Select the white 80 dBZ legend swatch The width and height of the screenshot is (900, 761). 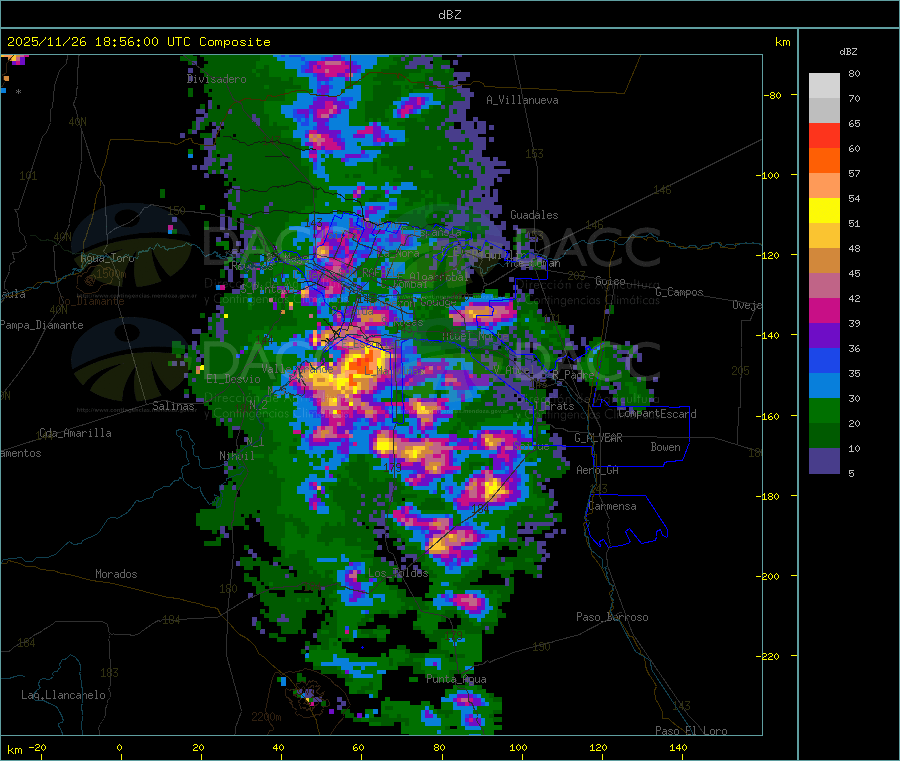pos(824,86)
